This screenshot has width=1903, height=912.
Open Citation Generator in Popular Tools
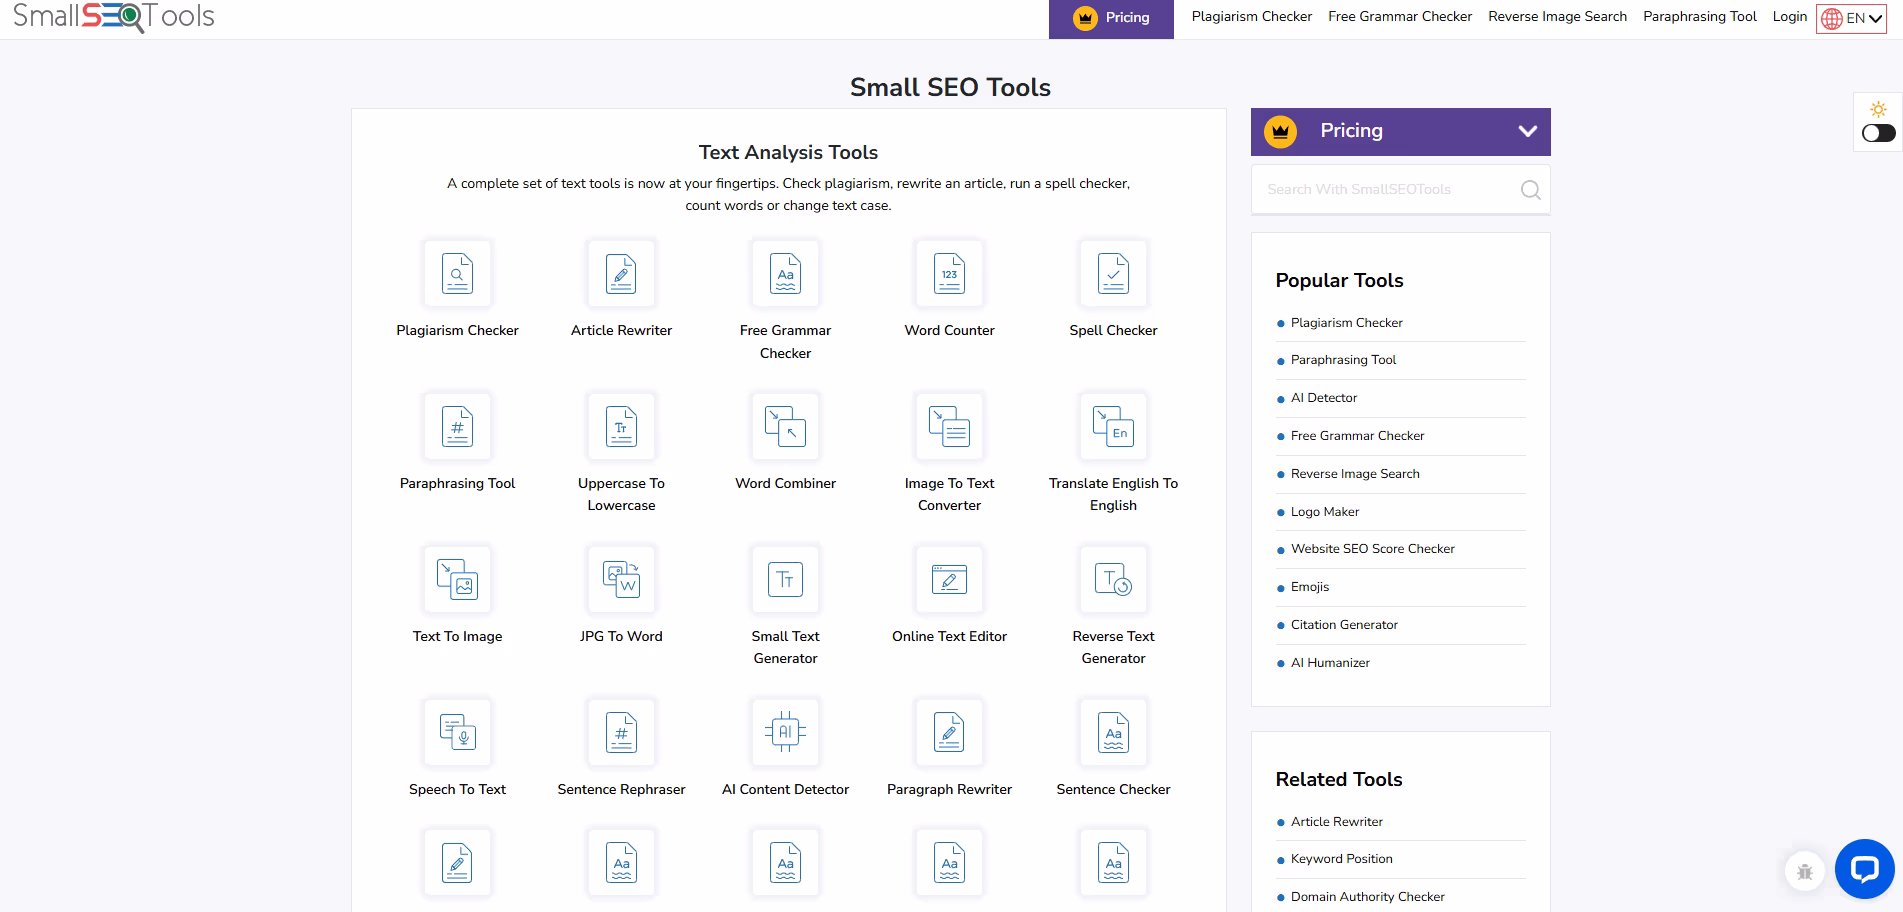point(1344,625)
